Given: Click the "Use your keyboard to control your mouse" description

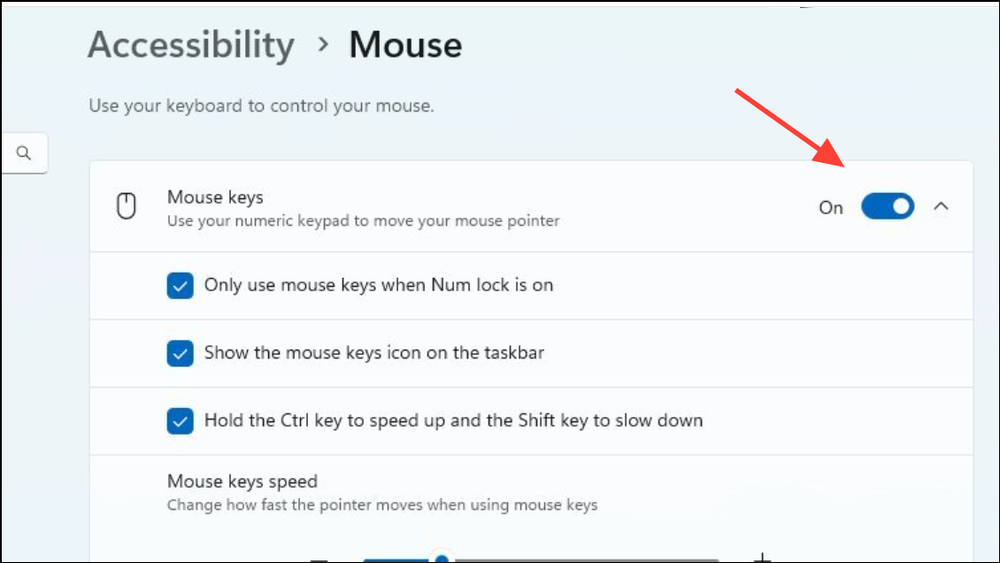Looking at the screenshot, I should tap(261, 105).
